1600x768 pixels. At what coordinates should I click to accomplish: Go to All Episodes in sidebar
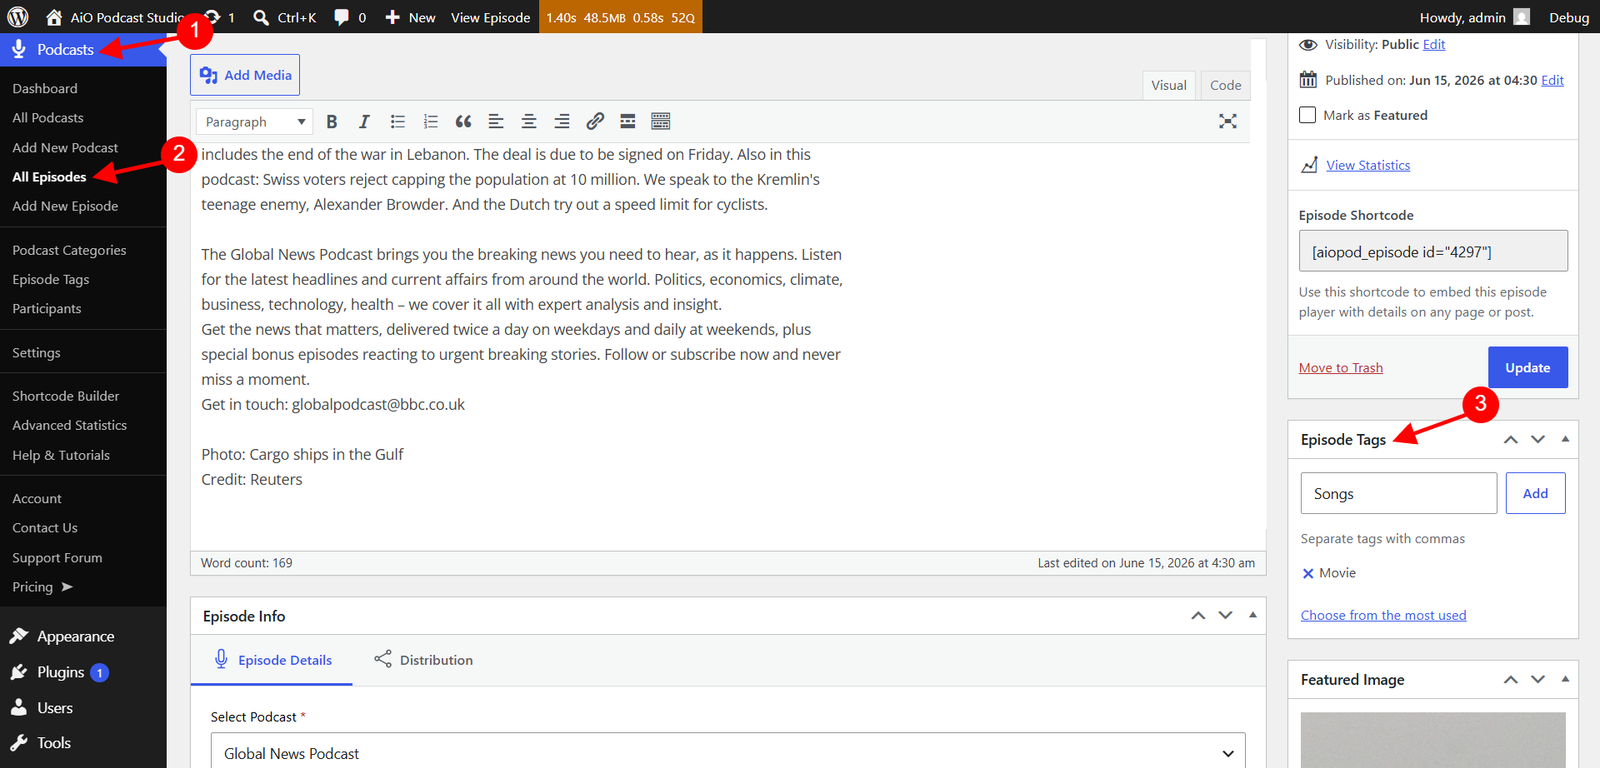pyautogui.click(x=49, y=177)
